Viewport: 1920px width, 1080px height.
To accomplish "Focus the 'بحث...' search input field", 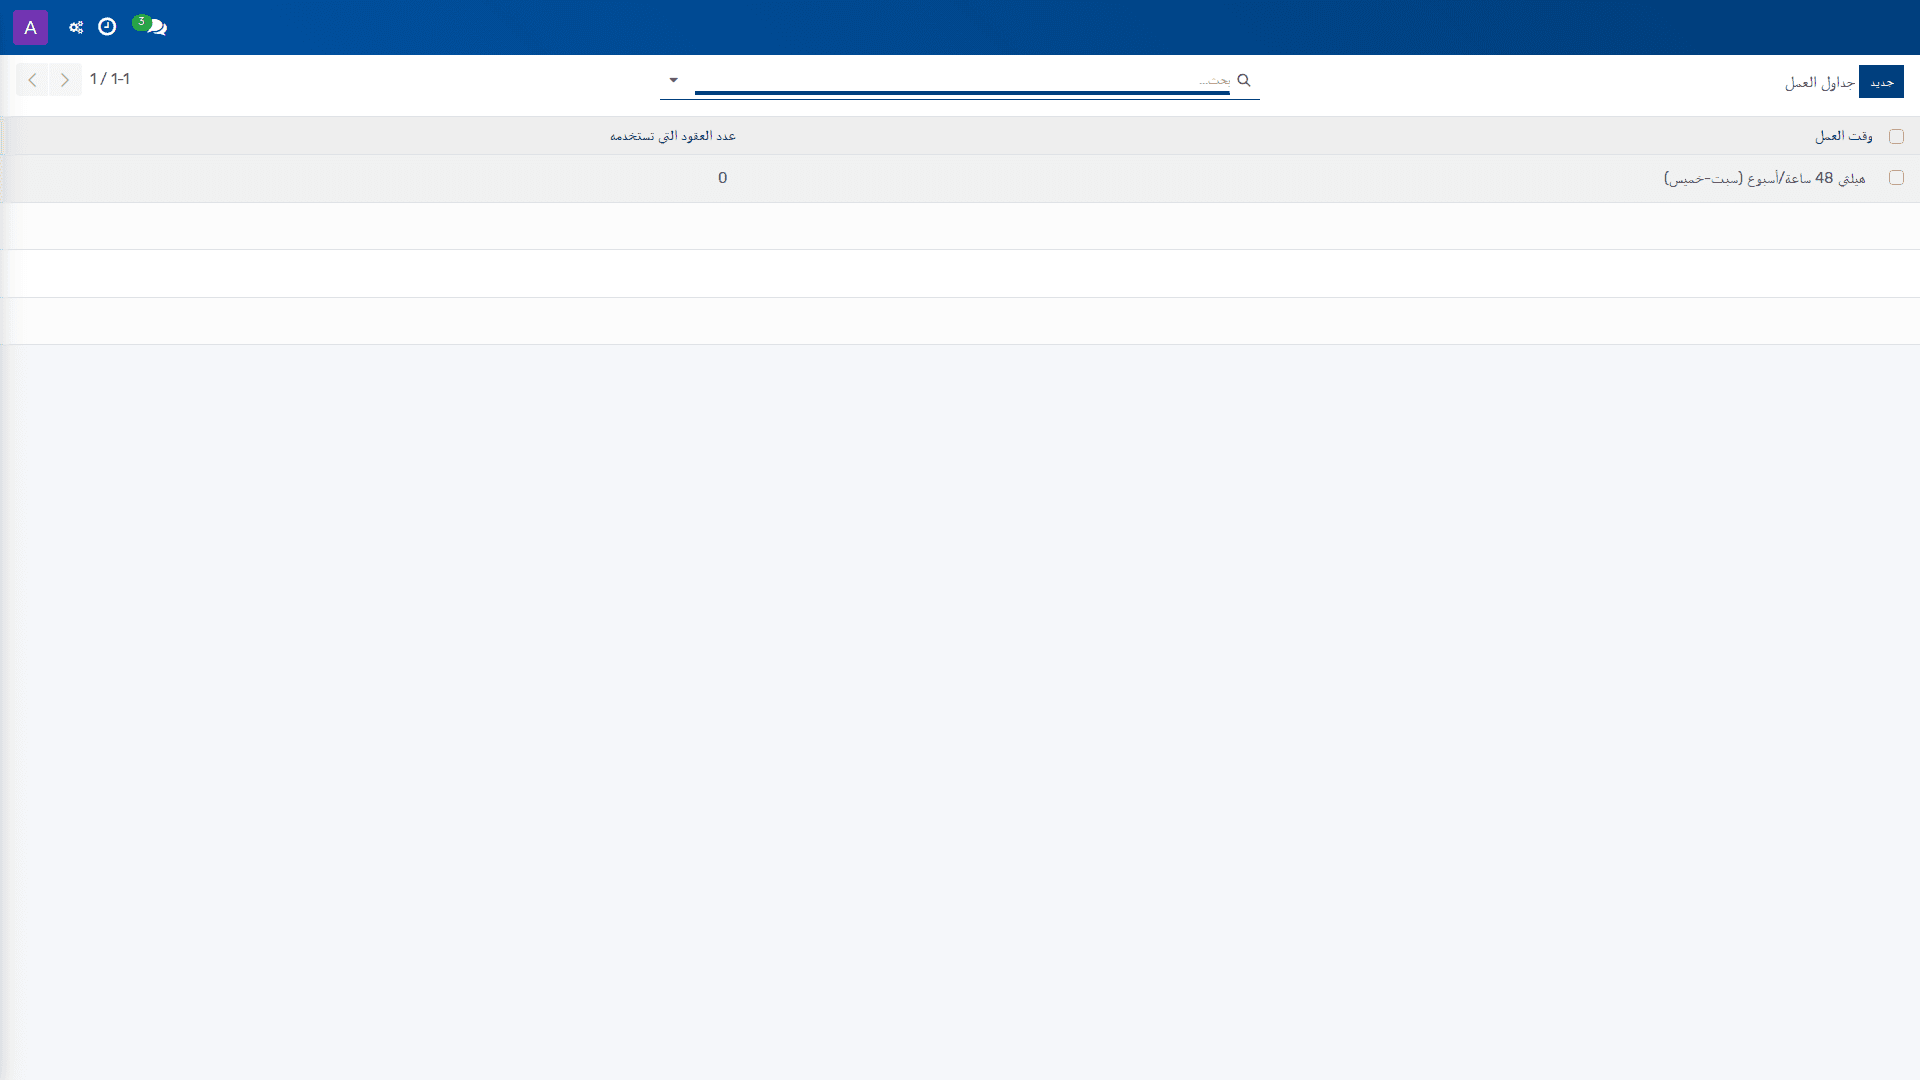I will pos(962,80).
